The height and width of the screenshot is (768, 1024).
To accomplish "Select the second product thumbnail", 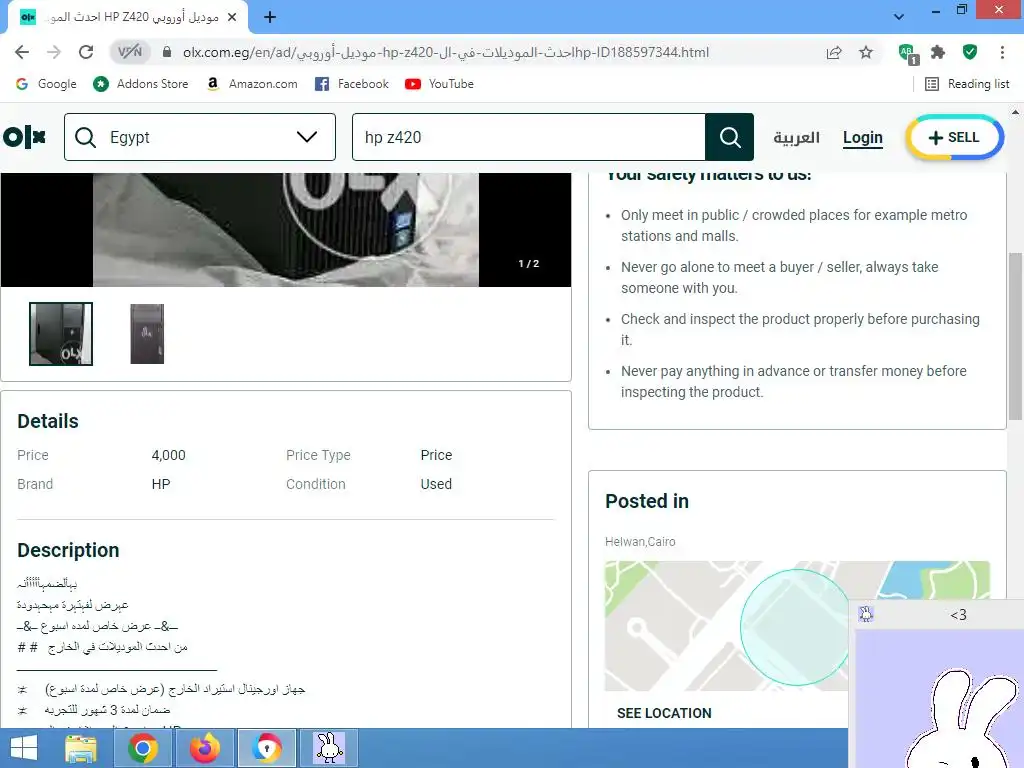I will click(147, 334).
